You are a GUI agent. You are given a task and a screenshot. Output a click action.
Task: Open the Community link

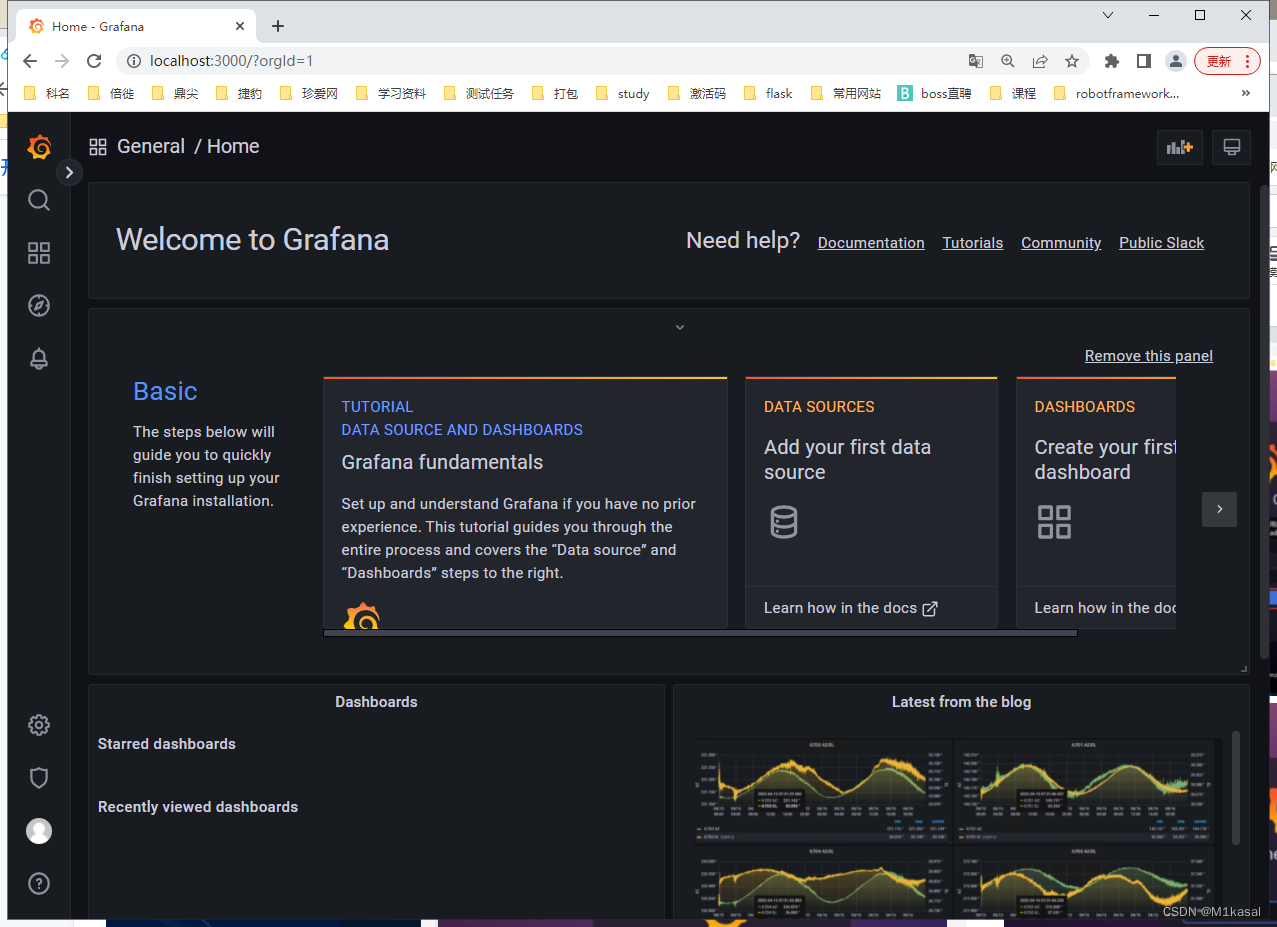[1061, 243]
